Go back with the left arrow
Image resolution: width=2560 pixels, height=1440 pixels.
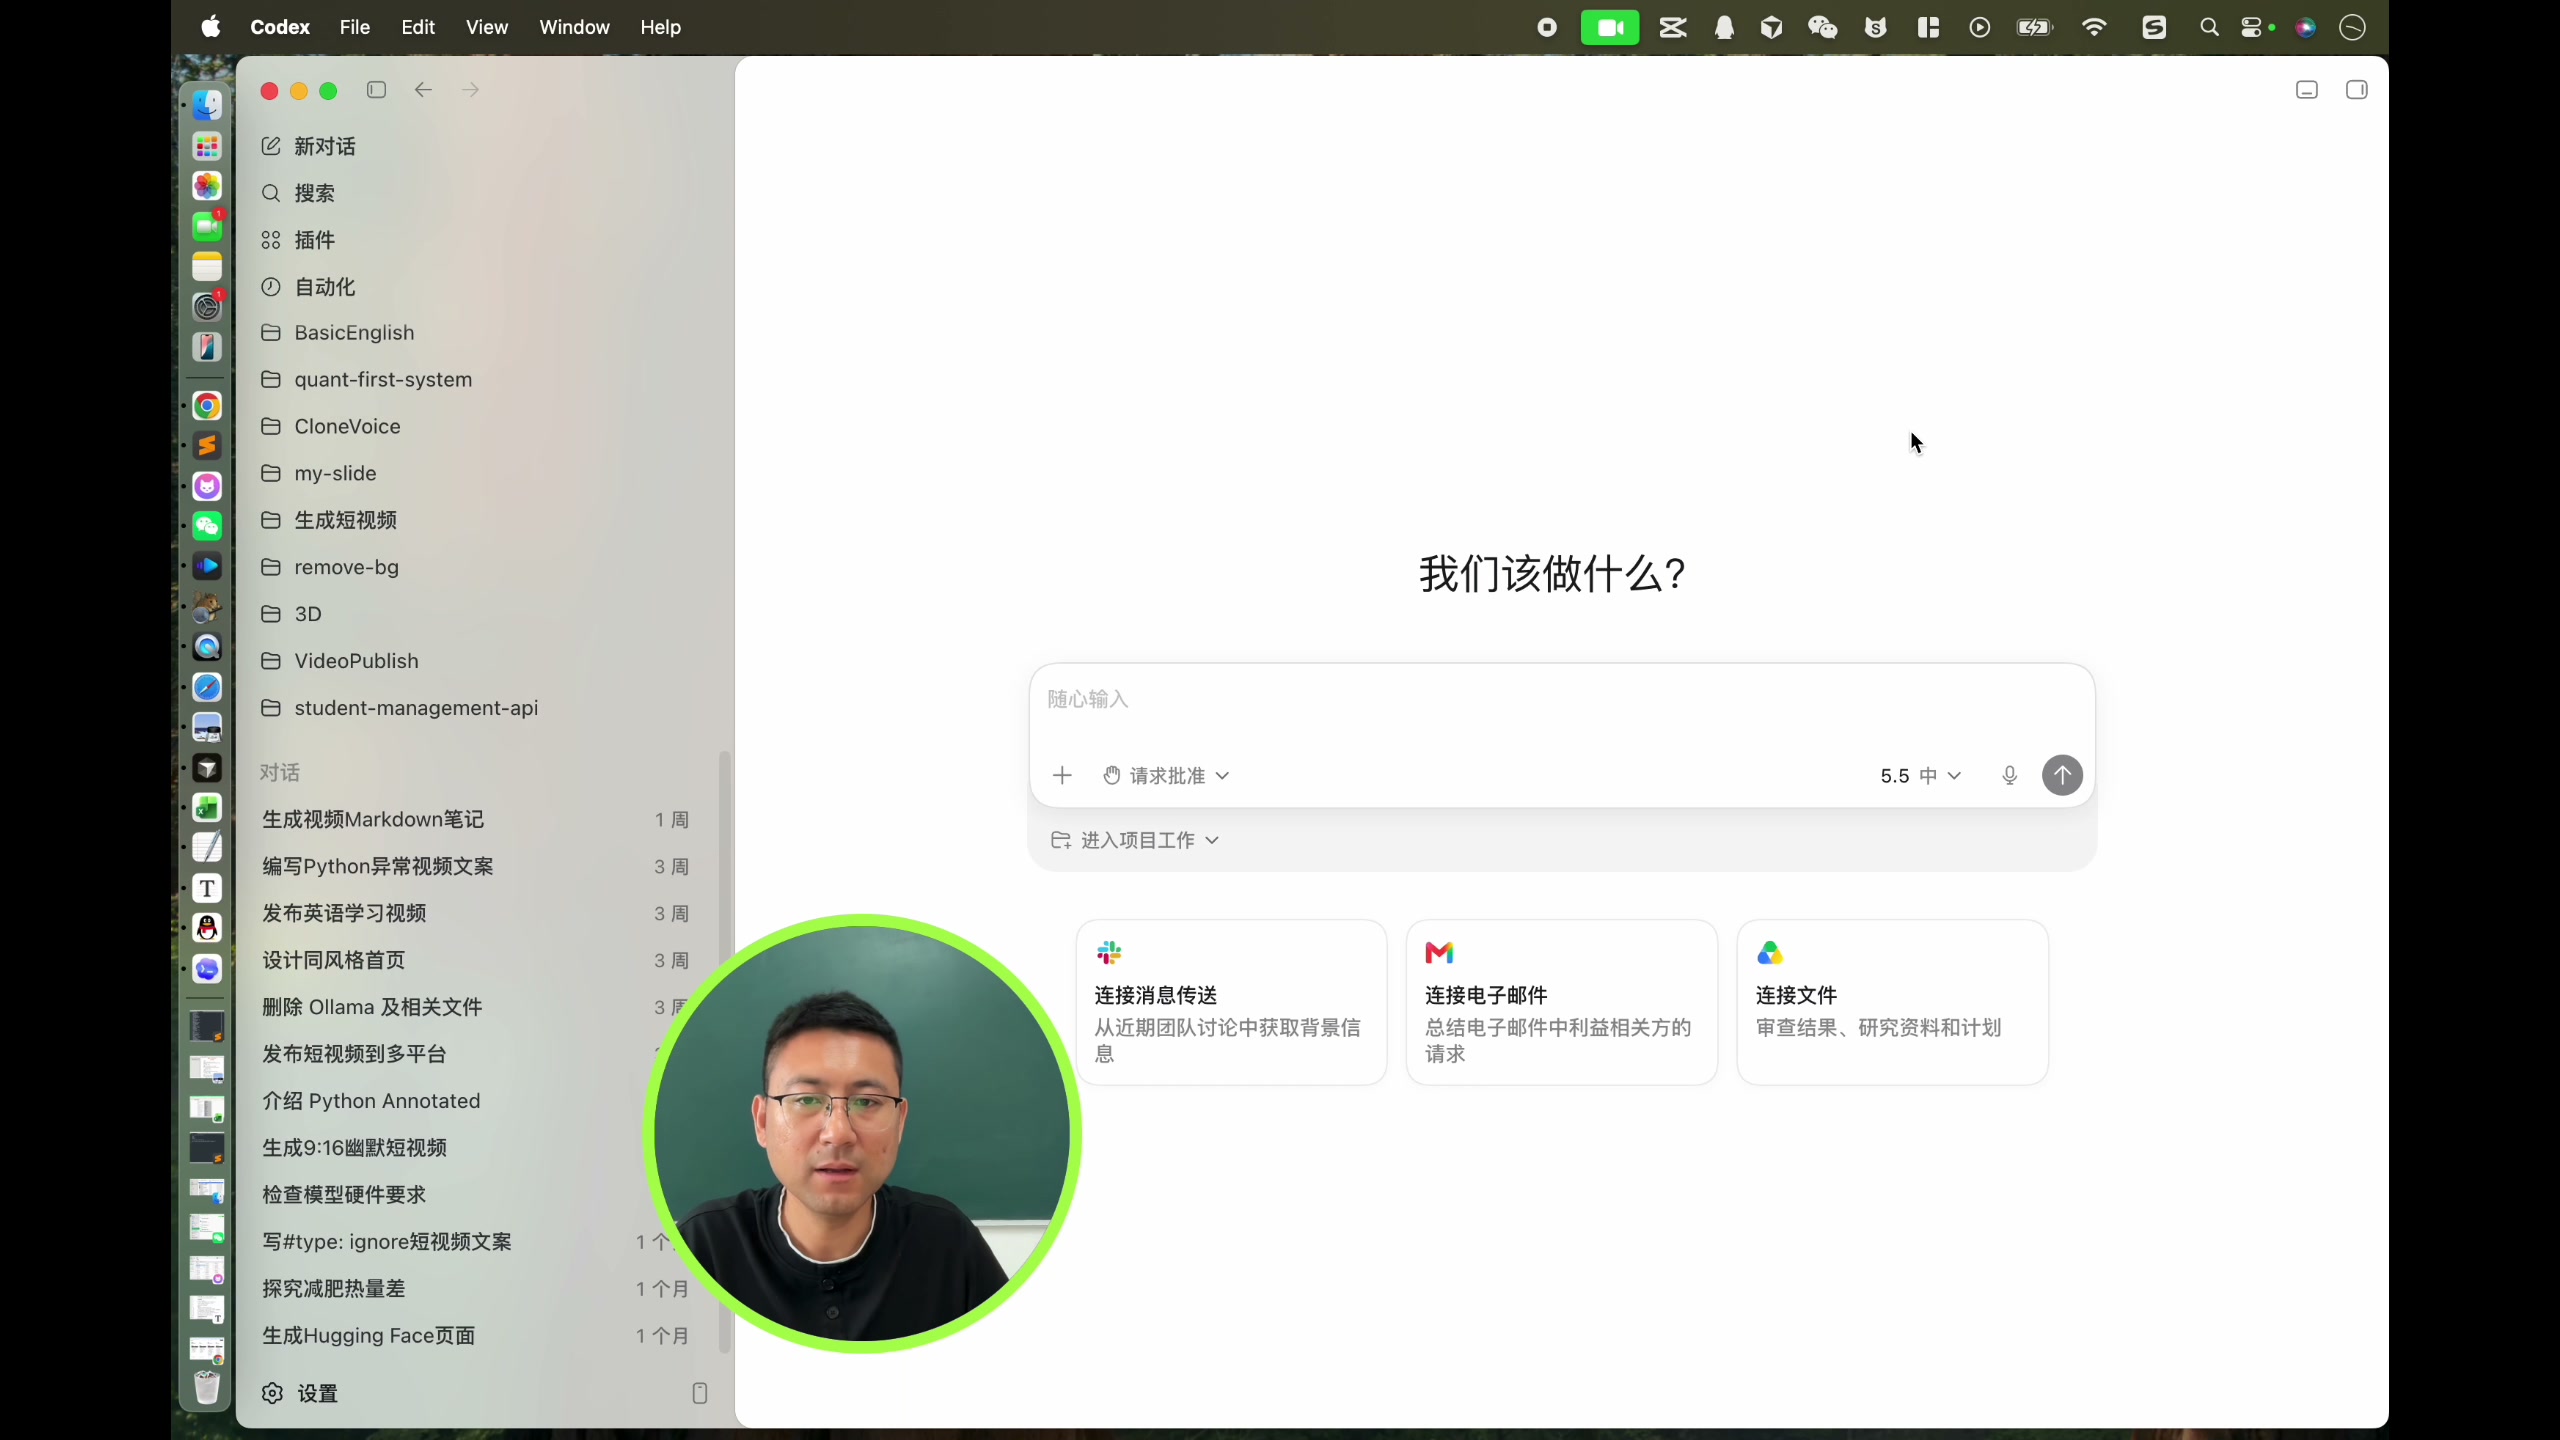[x=423, y=90]
